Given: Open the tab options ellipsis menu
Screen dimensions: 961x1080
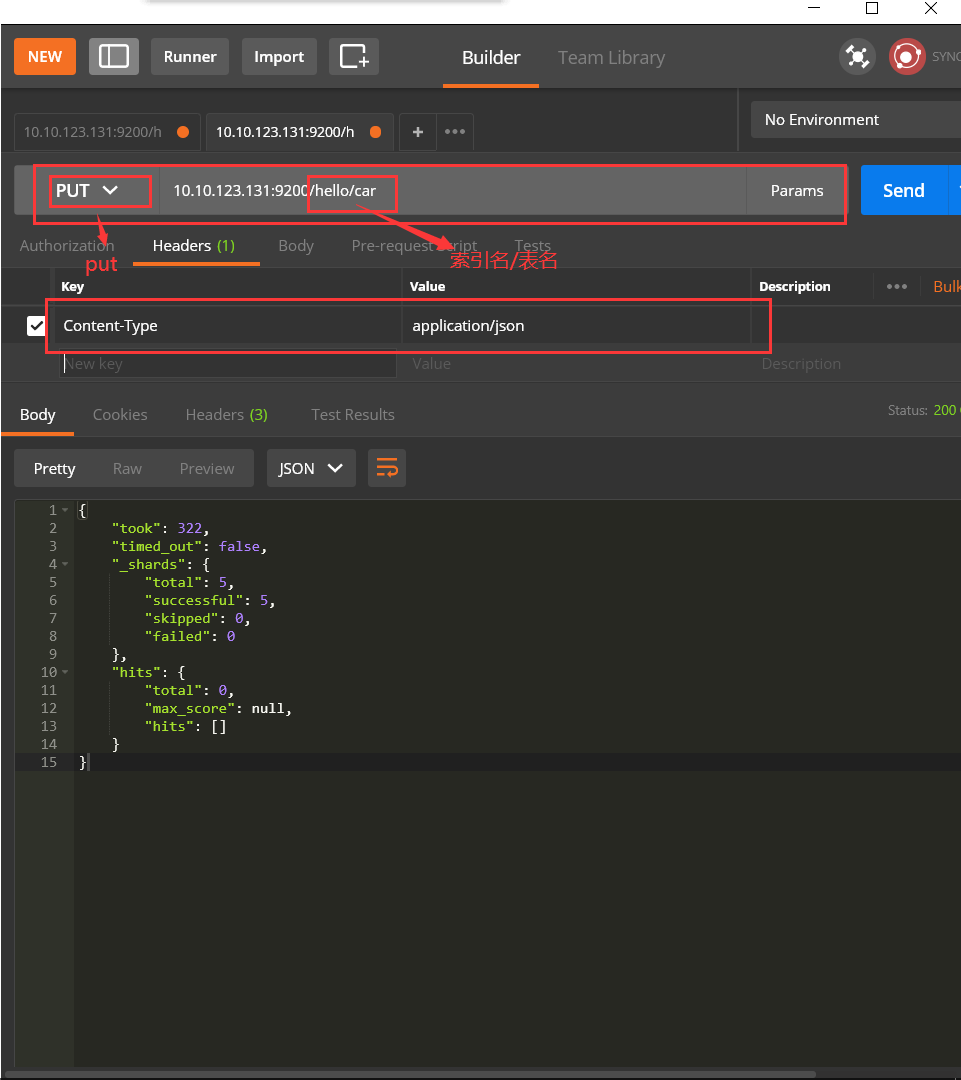Looking at the screenshot, I should point(455,132).
